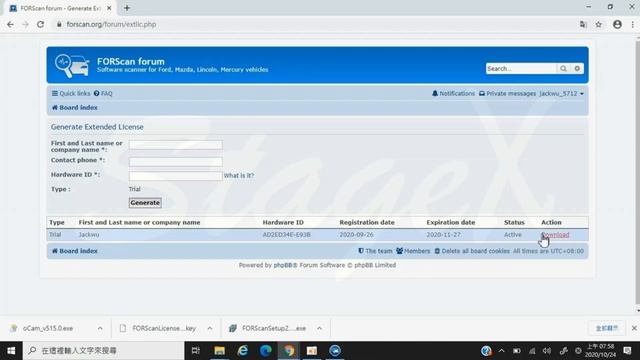Expand the jackwu_5712 user dropdown

562,93
